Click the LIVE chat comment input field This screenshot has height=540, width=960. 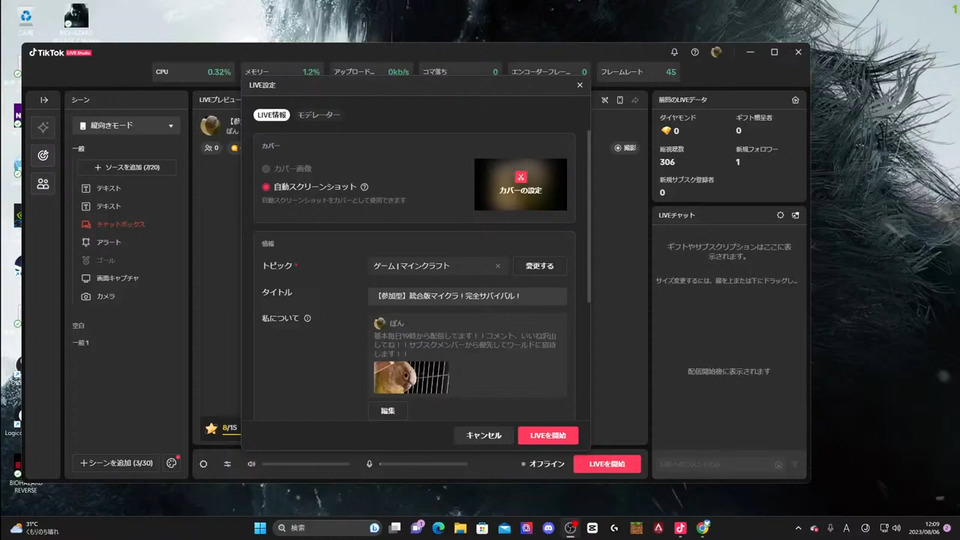715,465
